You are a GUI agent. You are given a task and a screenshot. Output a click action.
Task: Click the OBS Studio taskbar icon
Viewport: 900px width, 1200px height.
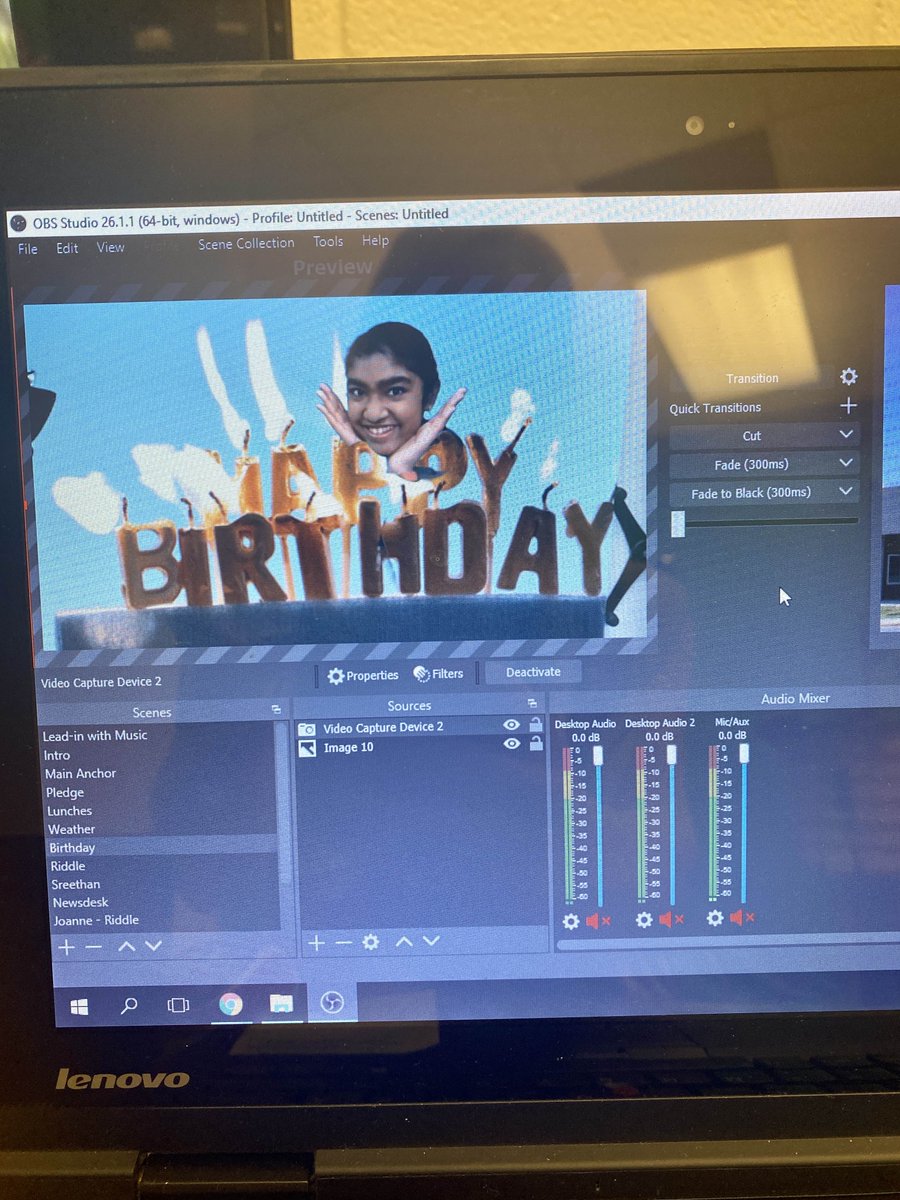[x=332, y=1002]
